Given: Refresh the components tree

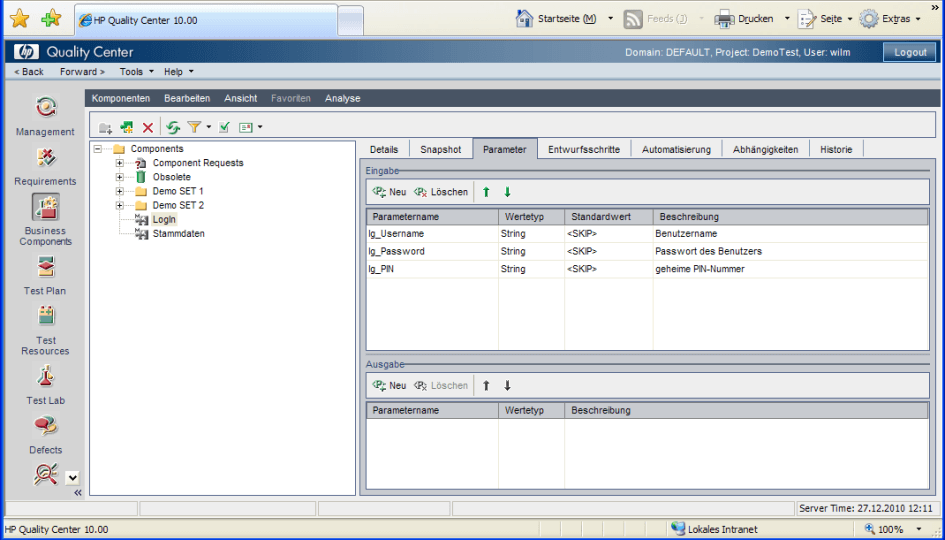Looking at the screenshot, I should 173,127.
